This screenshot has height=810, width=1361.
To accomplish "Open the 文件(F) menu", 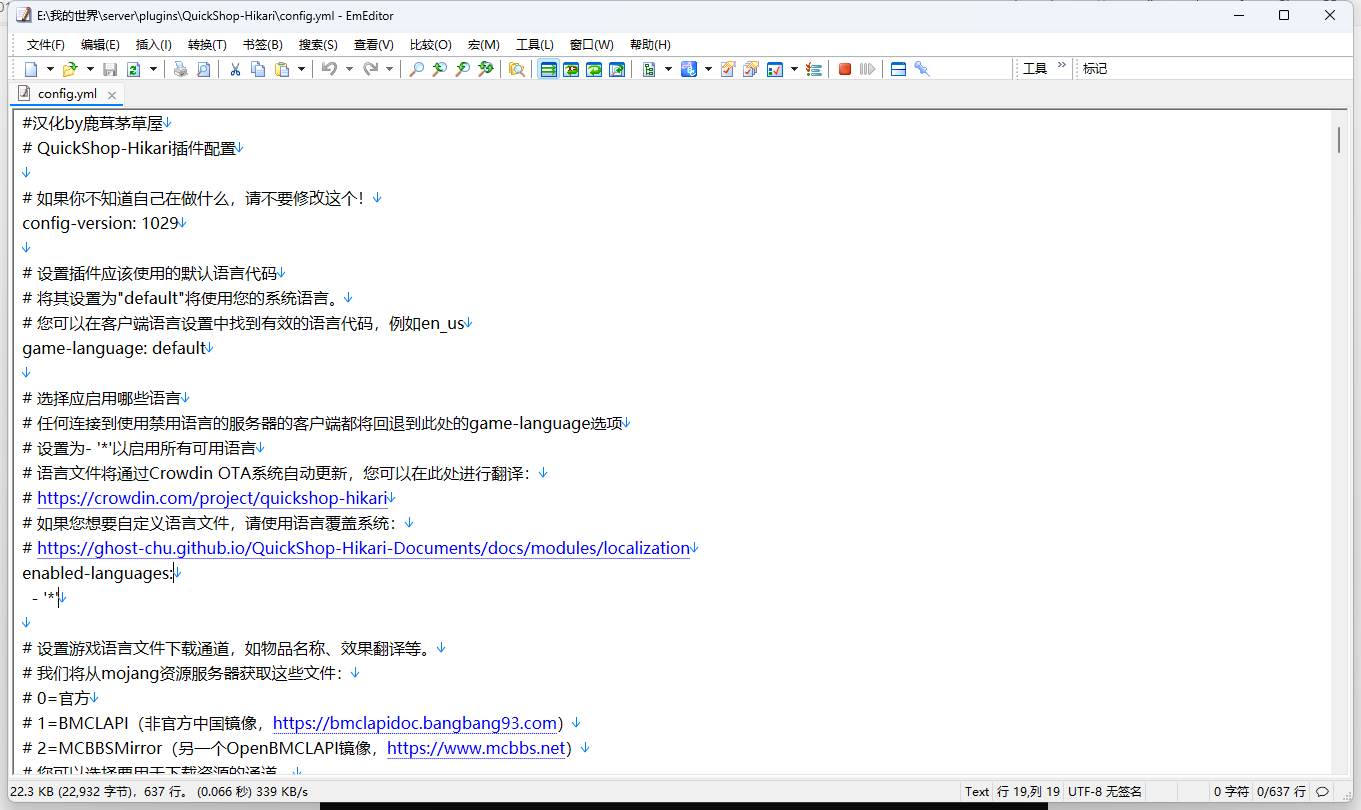I will 46,45.
